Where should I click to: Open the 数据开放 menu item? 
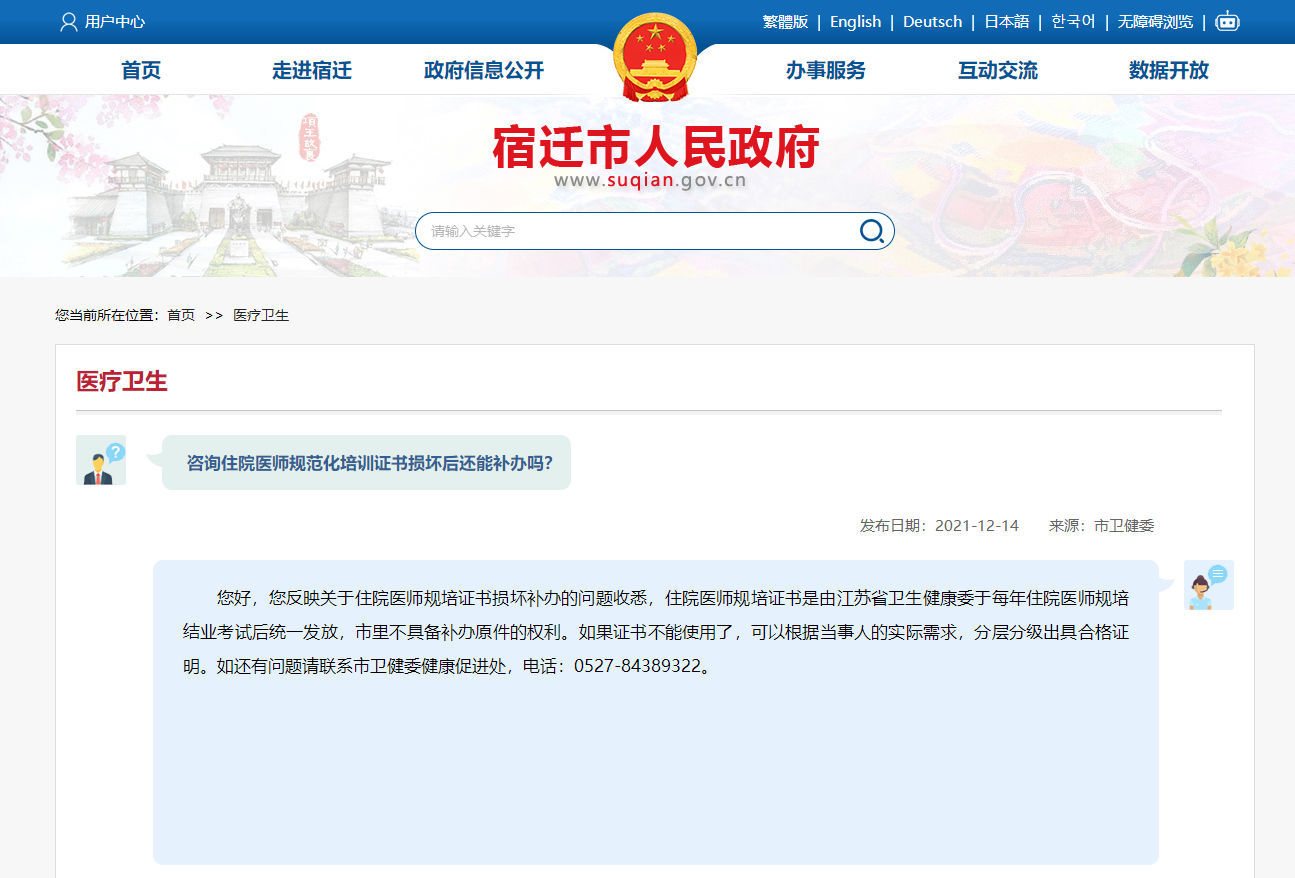[x=1169, y=70]
